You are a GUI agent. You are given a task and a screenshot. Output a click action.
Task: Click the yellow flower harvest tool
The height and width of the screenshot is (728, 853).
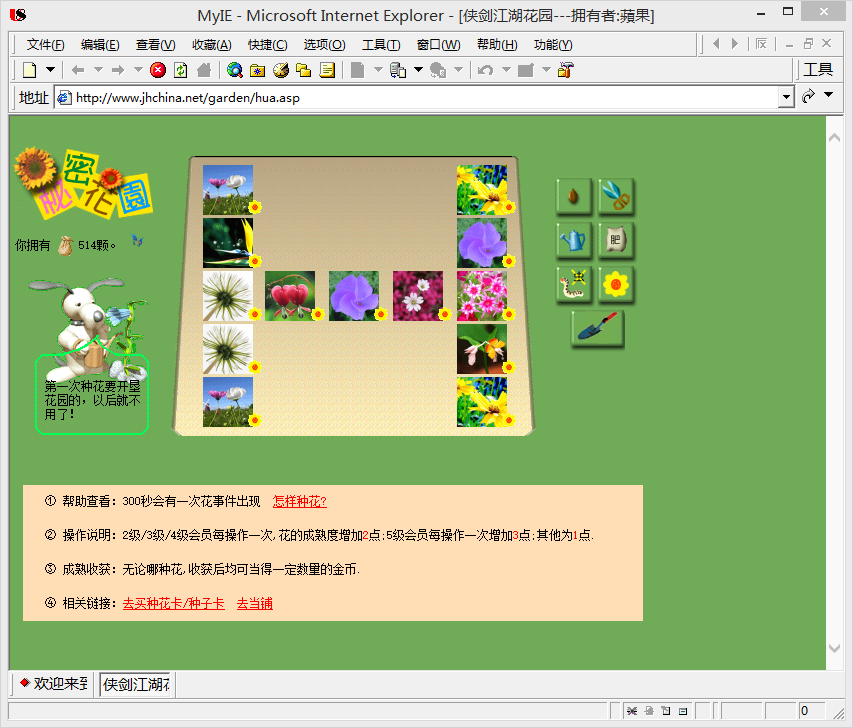click(616, 284)
